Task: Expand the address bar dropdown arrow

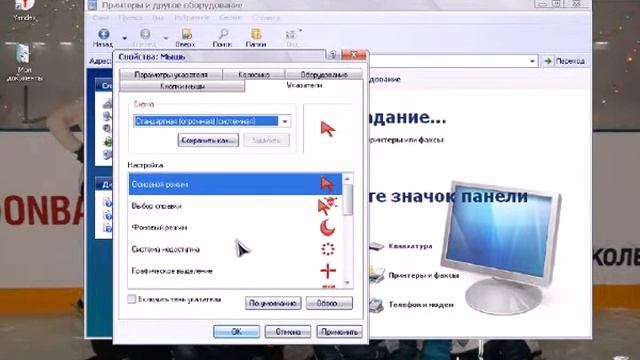Action: [x=532, y=61]
